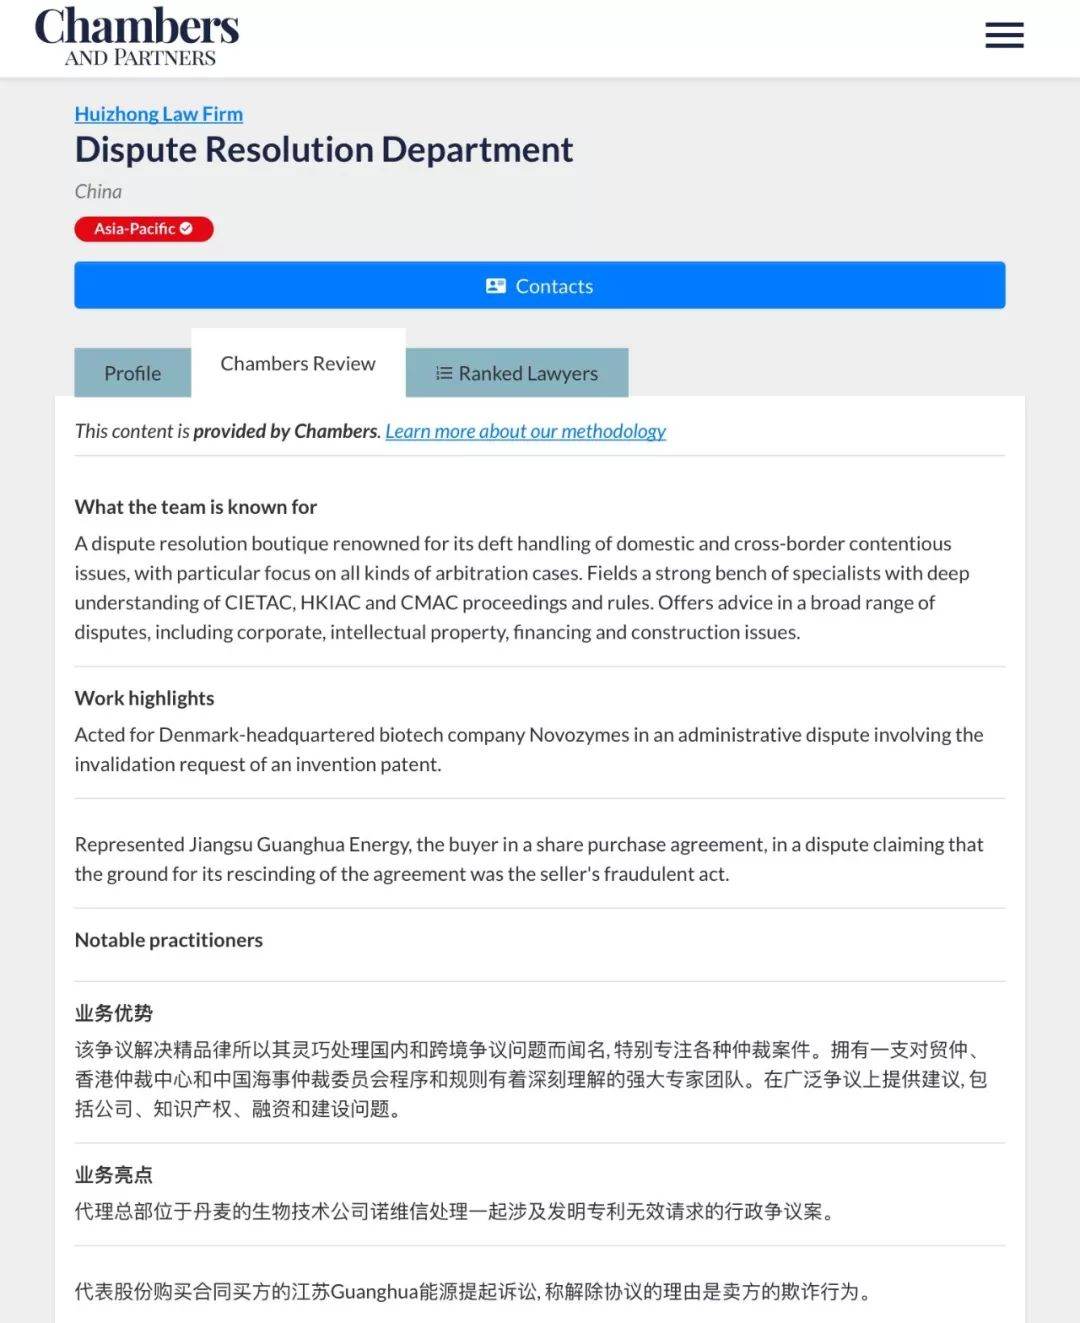Click the Chambers and Partners logo
Viewport: 1080px width, 1323px height.
tap(137, 37)
